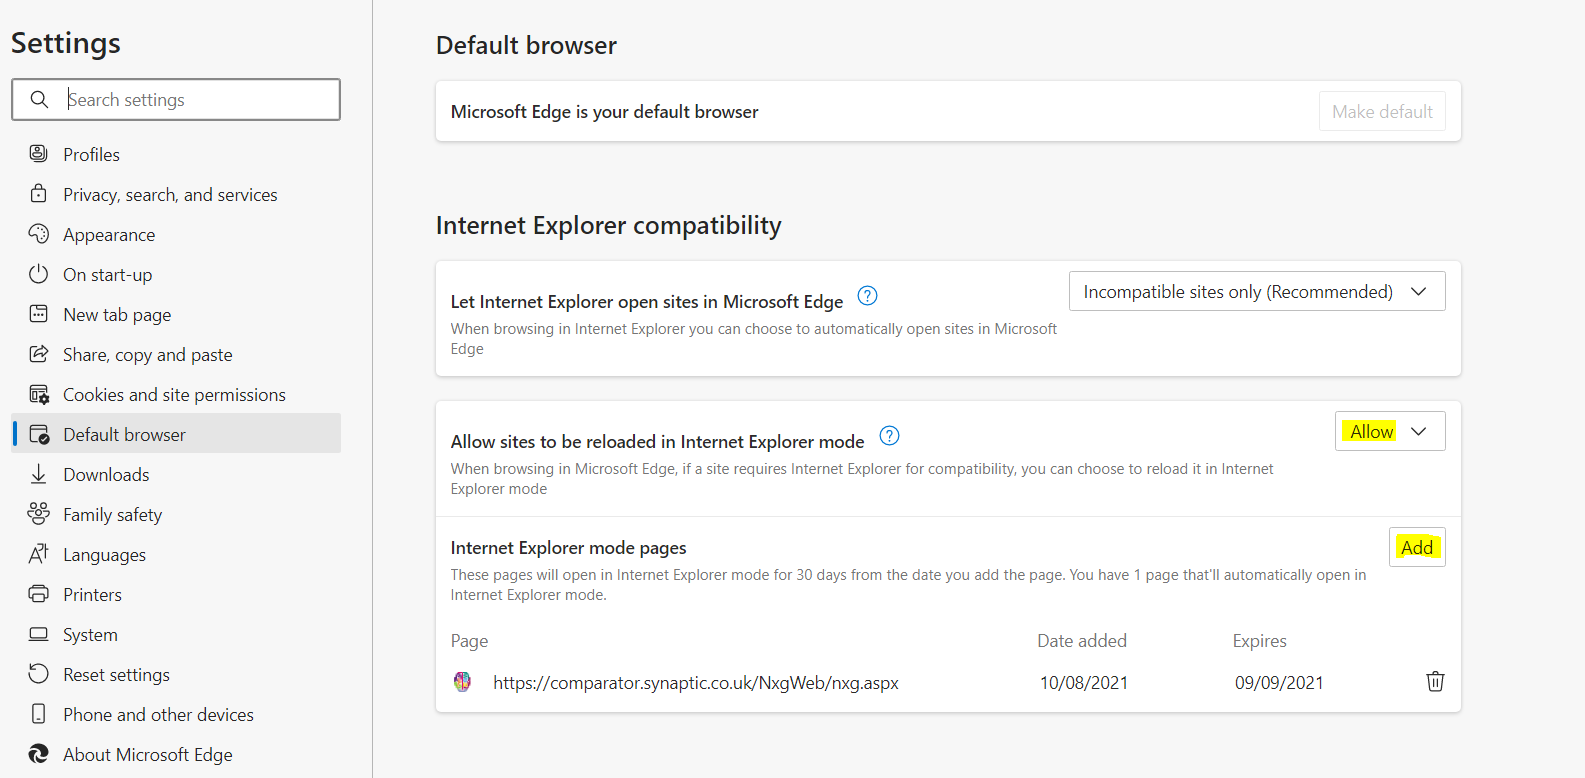The image size is (1585, 778).
Task: Click the comparator.synaptic.co.uk page URL
Action: tap(695, 683)
